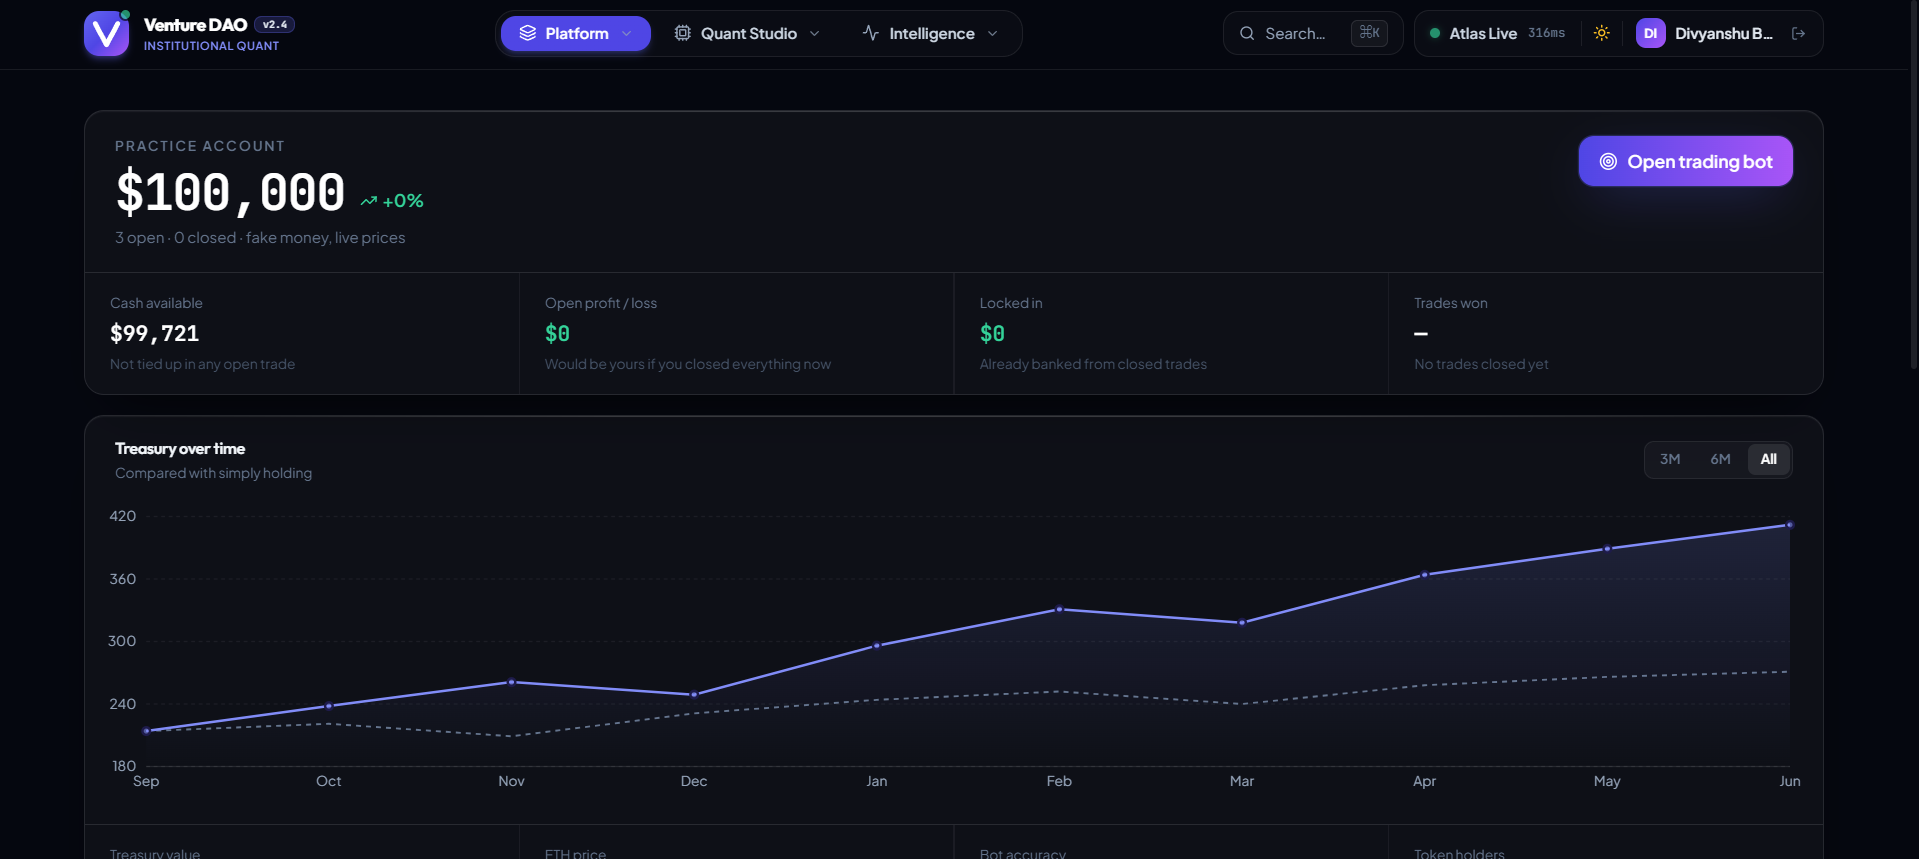Expand the Intelligence dropdown chevron
This screenshot has height=859, width=1919.
coord(993,33)
